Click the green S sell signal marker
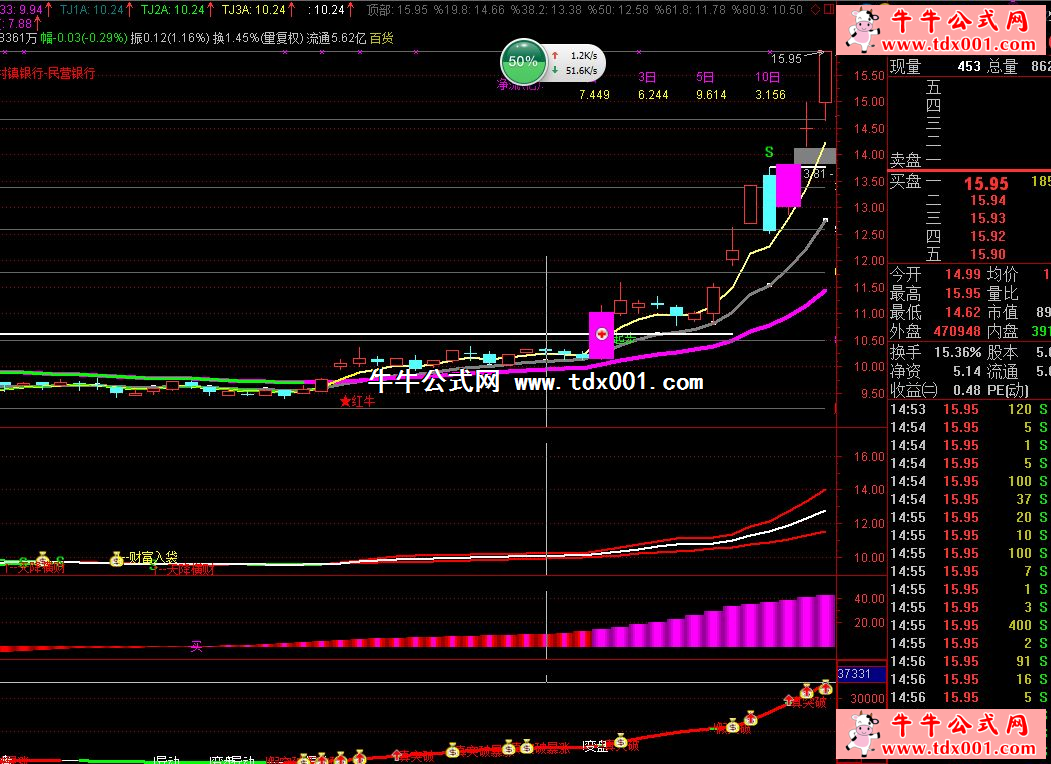 [x=769, y=152]
